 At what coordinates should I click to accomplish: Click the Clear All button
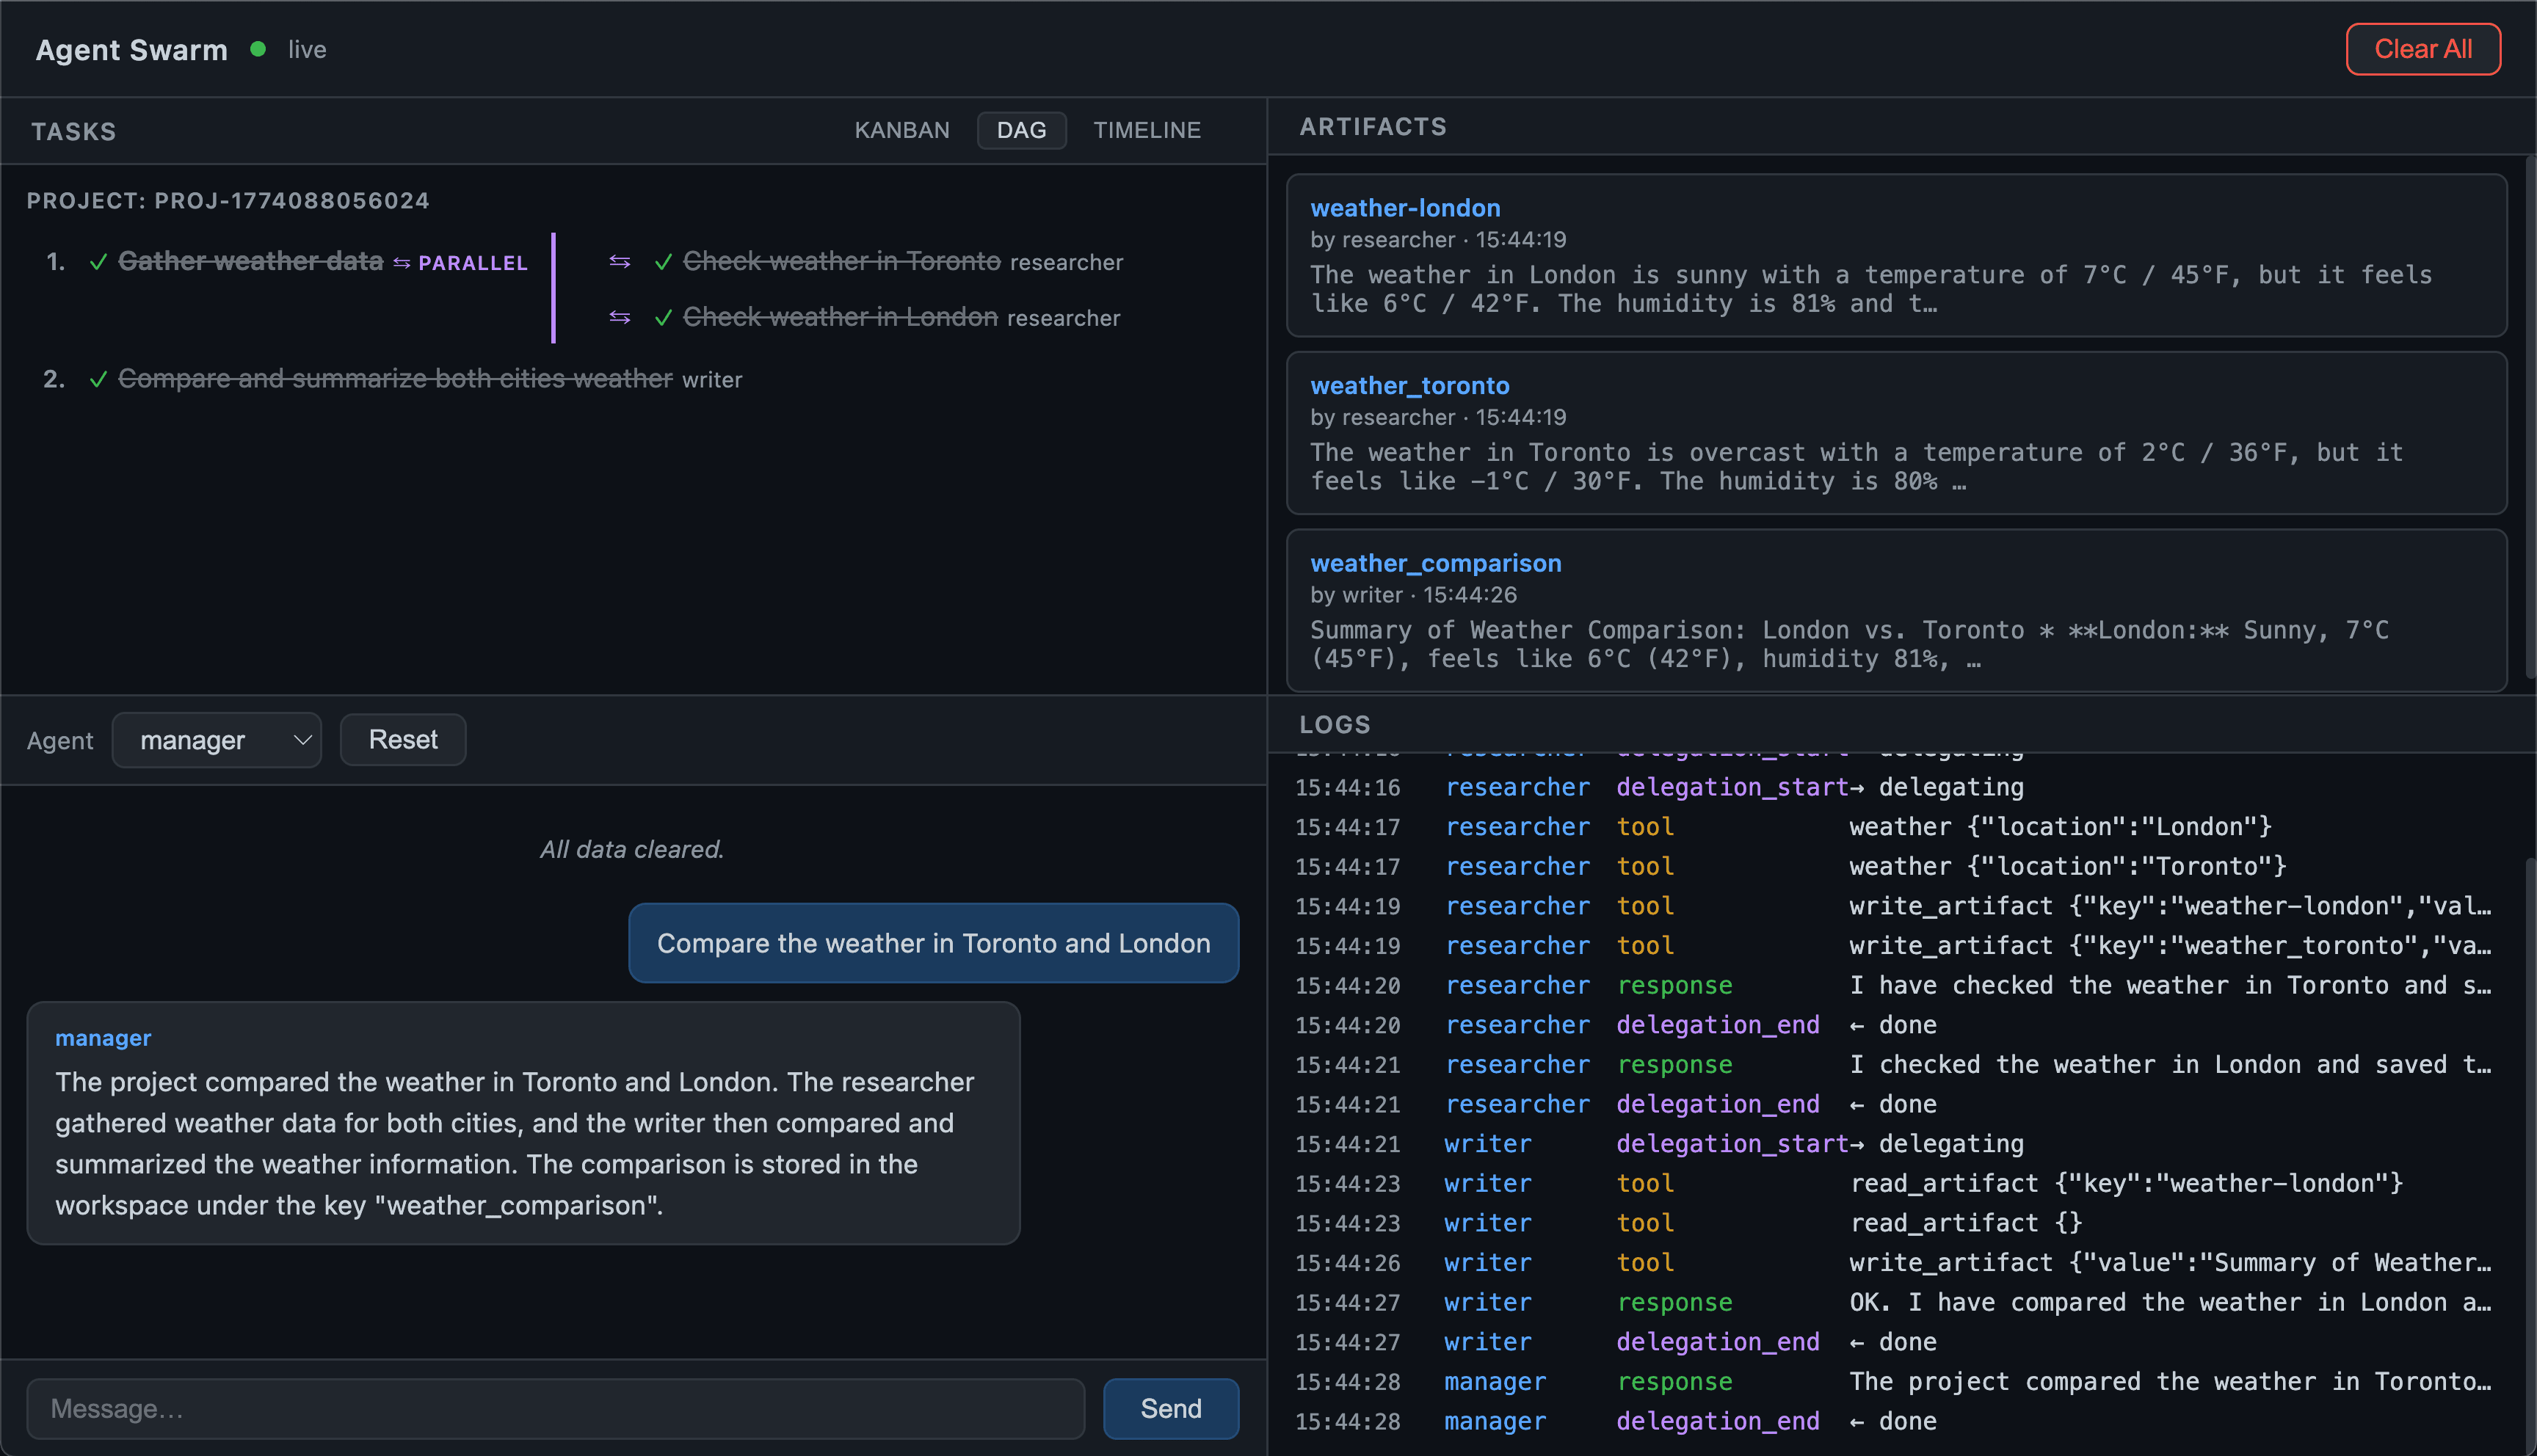coord(2421,49)
